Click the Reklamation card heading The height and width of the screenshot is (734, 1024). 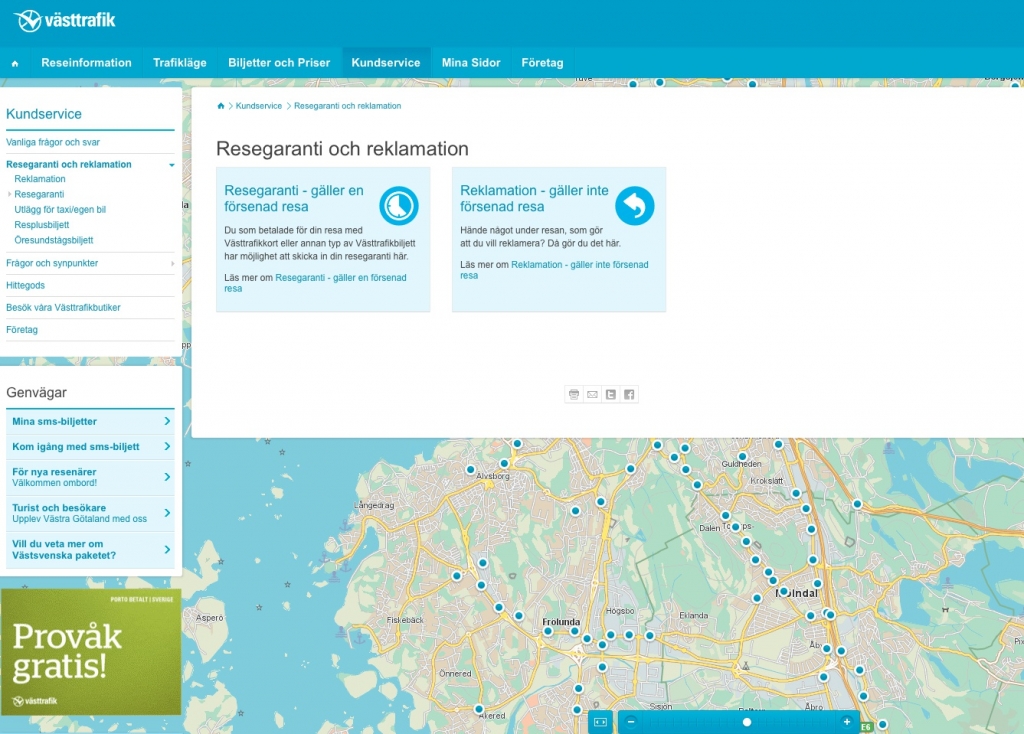534,199
